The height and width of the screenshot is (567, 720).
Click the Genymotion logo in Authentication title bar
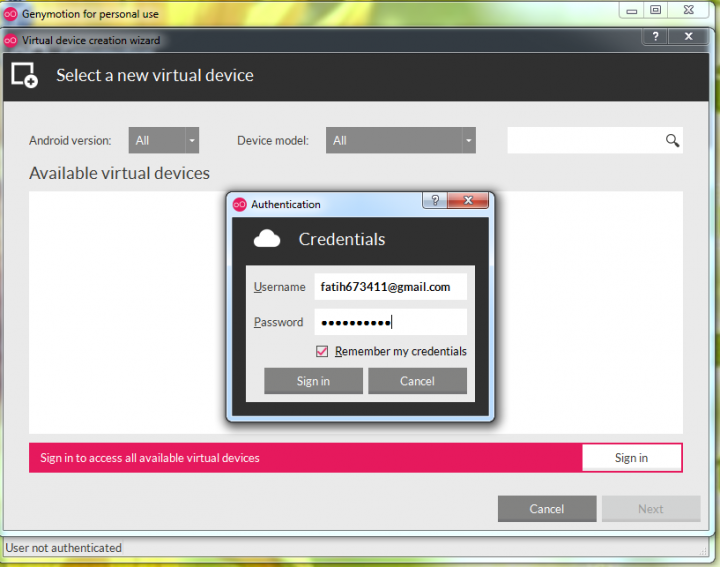coord(240,204)
